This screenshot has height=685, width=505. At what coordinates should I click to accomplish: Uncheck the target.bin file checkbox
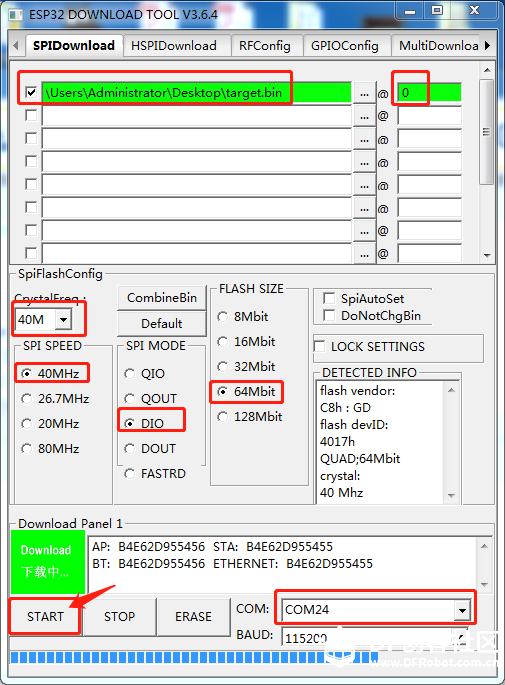coord(31,93)
